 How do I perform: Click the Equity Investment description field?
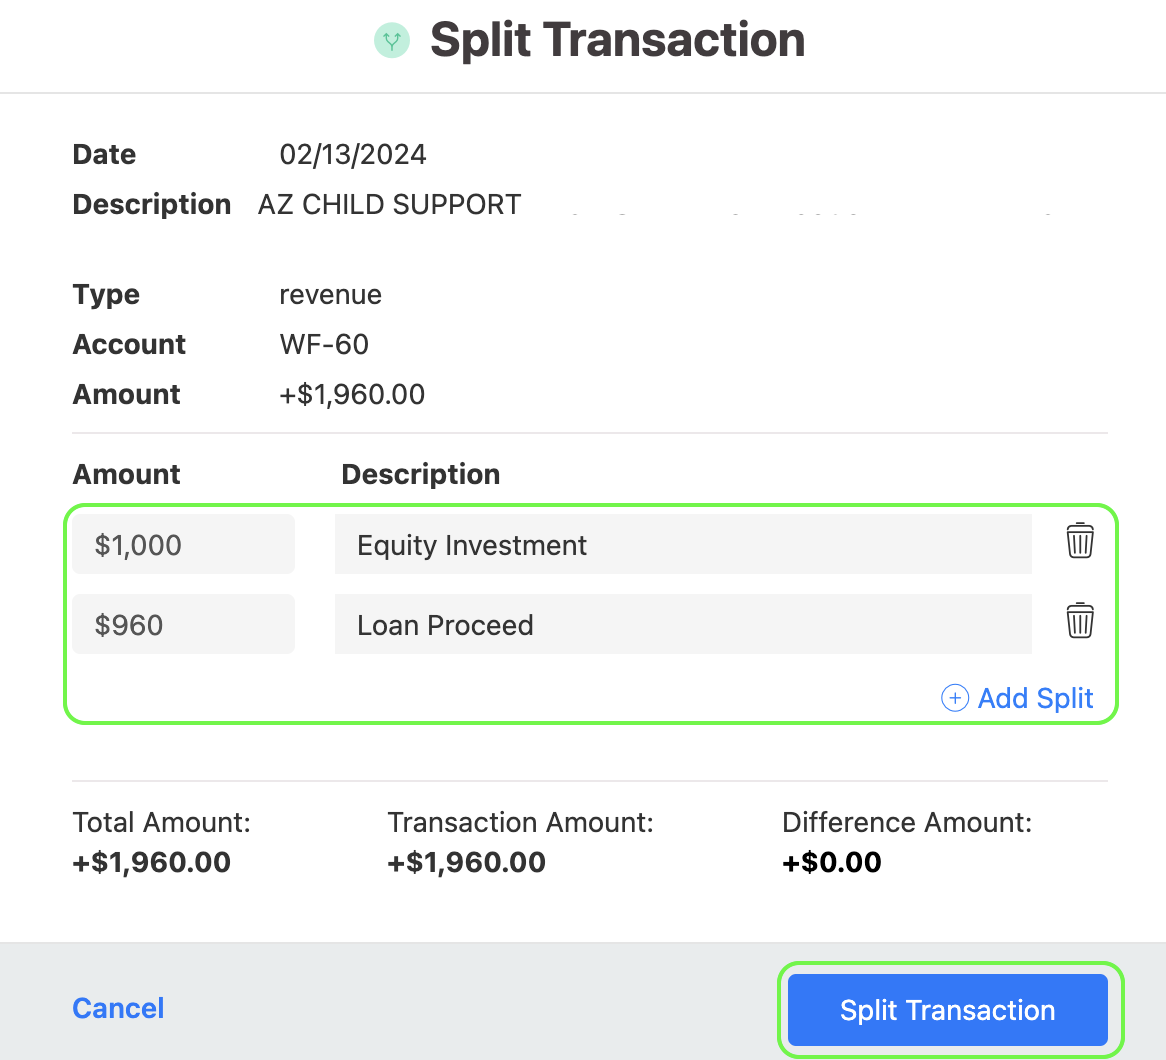tap(683, 544)
